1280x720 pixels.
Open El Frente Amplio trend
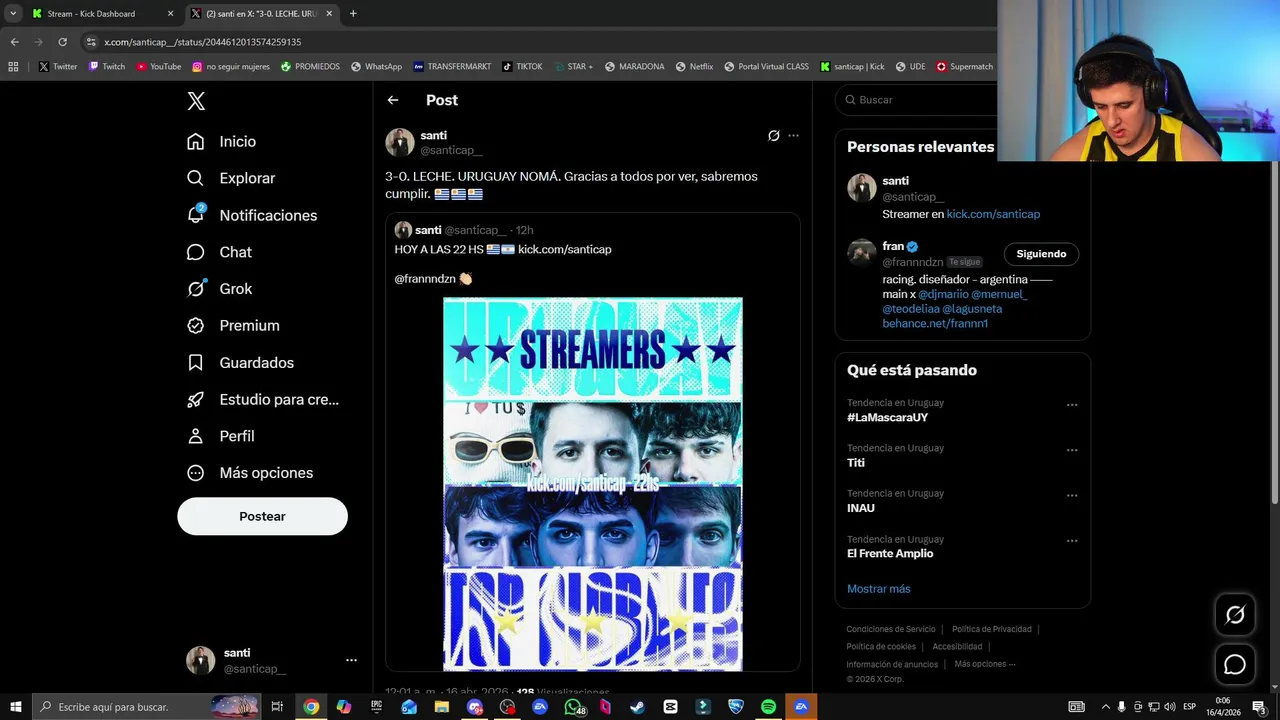890,553
